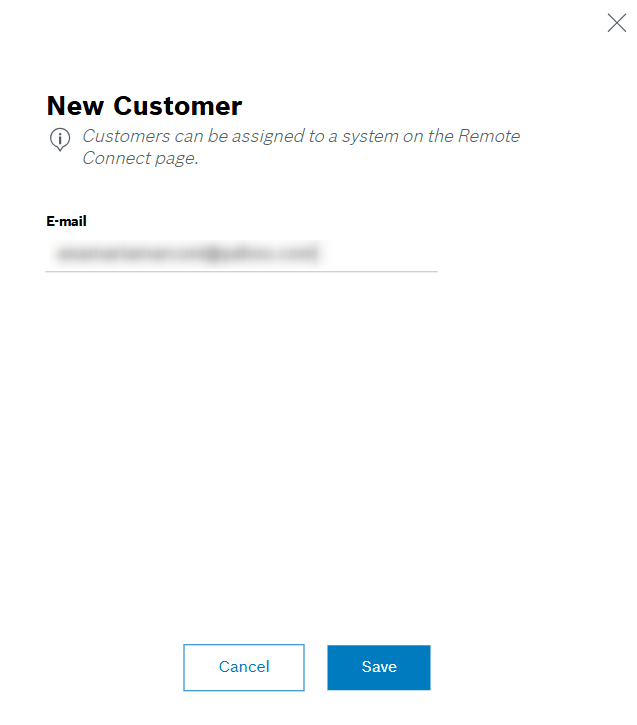The image size is (637, 725).
Task: Place cursor in customer e-mail box
Action: [241, 254]
